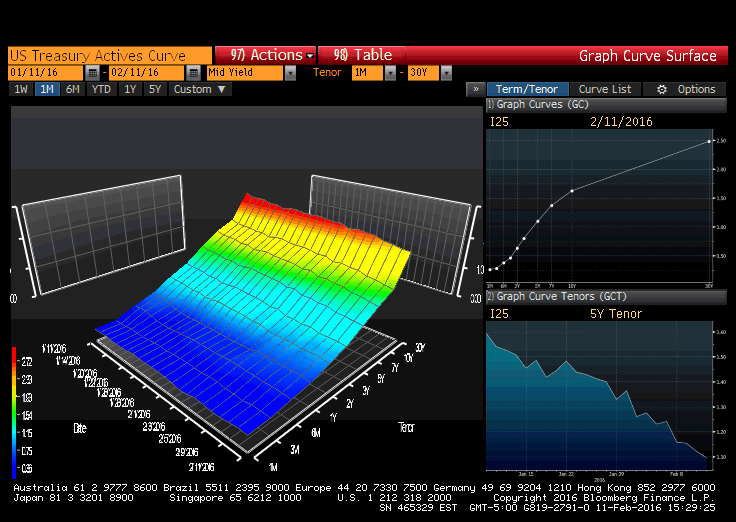Image resolution: width=736 pixels, height=522 pixels.
Task: Click the Tenor axis label on 3D chart
Action: 406,427
